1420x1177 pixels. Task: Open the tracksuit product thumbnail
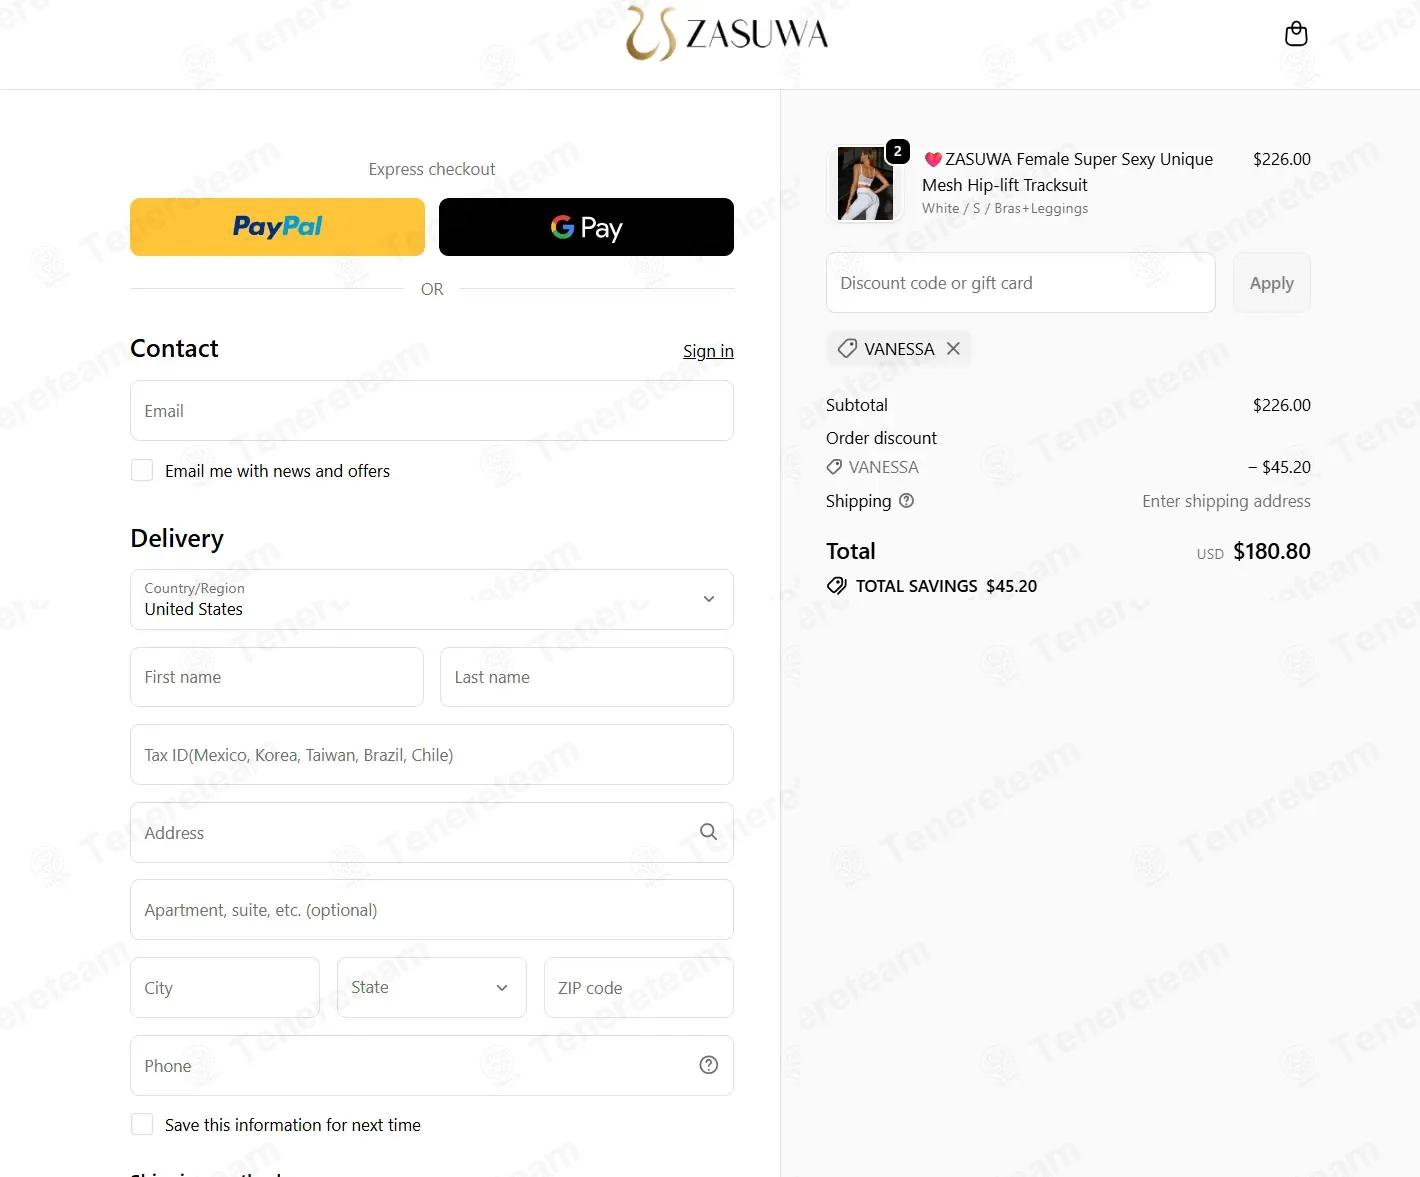tap(865, 184)
